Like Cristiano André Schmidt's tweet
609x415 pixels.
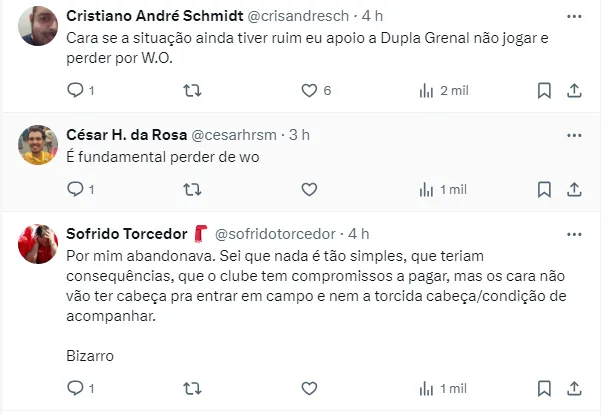coord(309,90)
